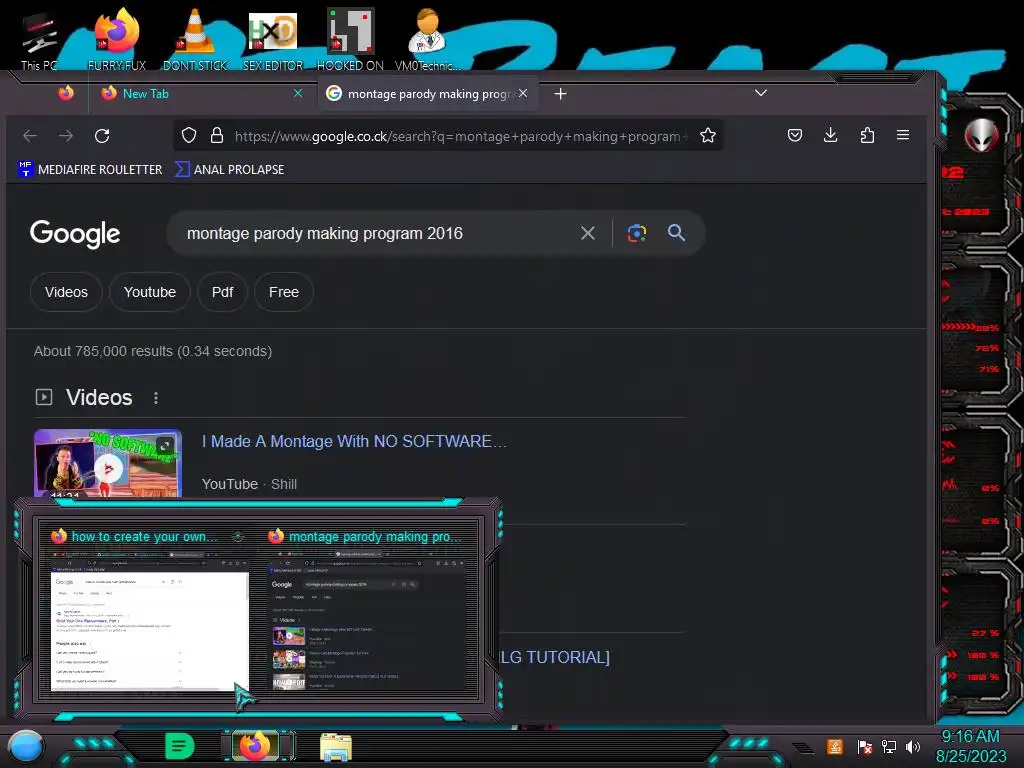Open the taskbar clock and date
1024x768 pixels.
tap(971, 746)
